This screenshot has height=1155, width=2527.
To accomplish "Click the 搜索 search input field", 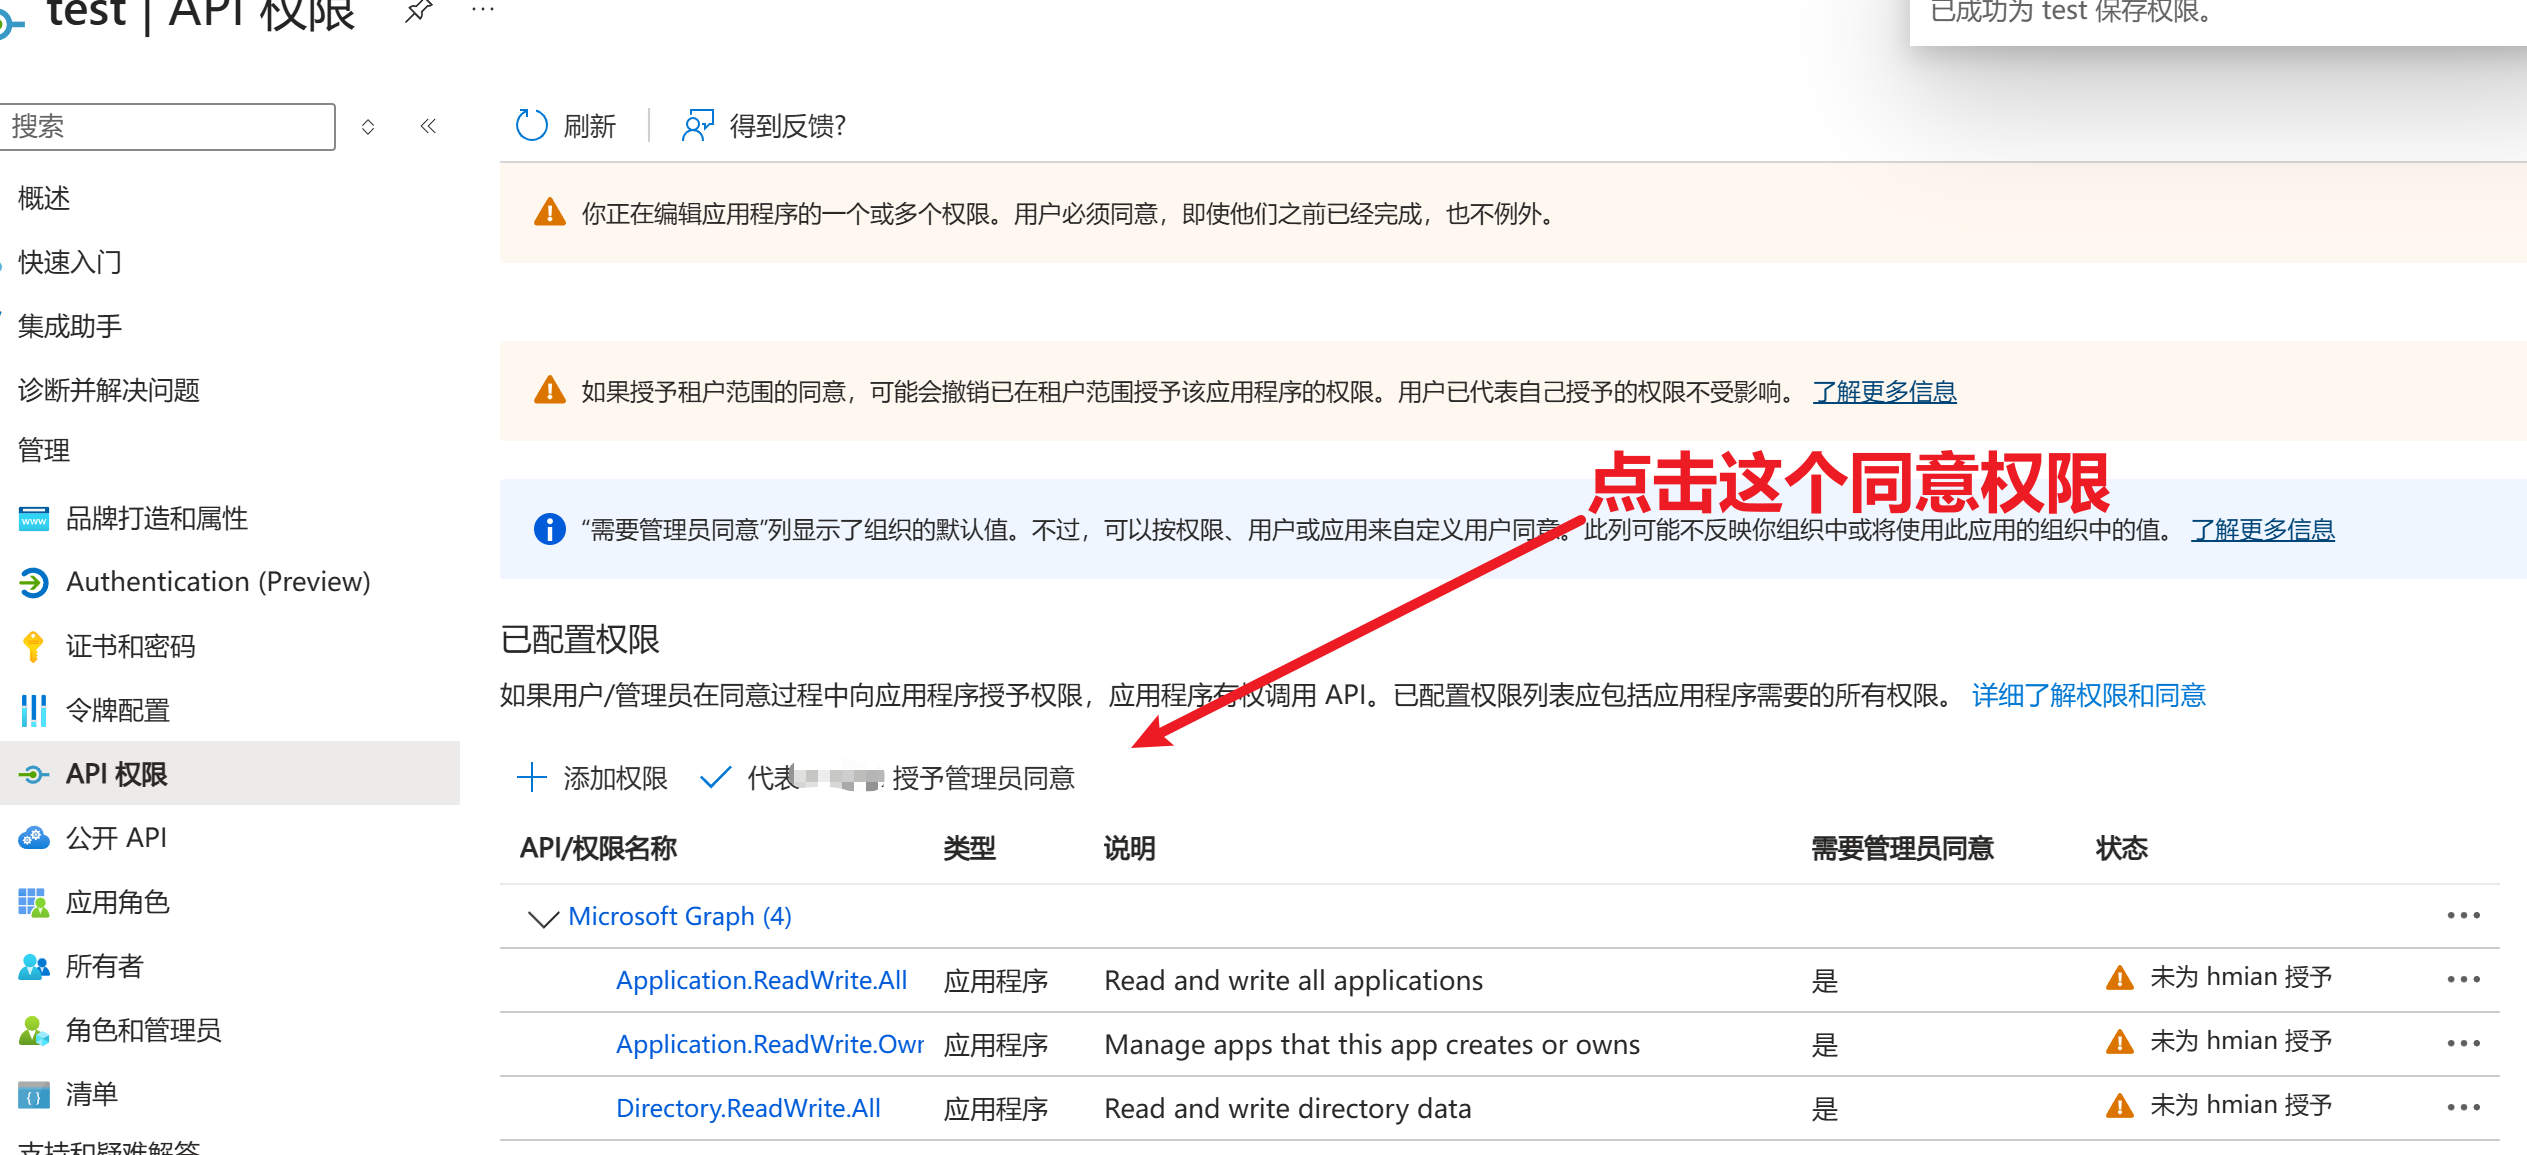I will (167, 127).
